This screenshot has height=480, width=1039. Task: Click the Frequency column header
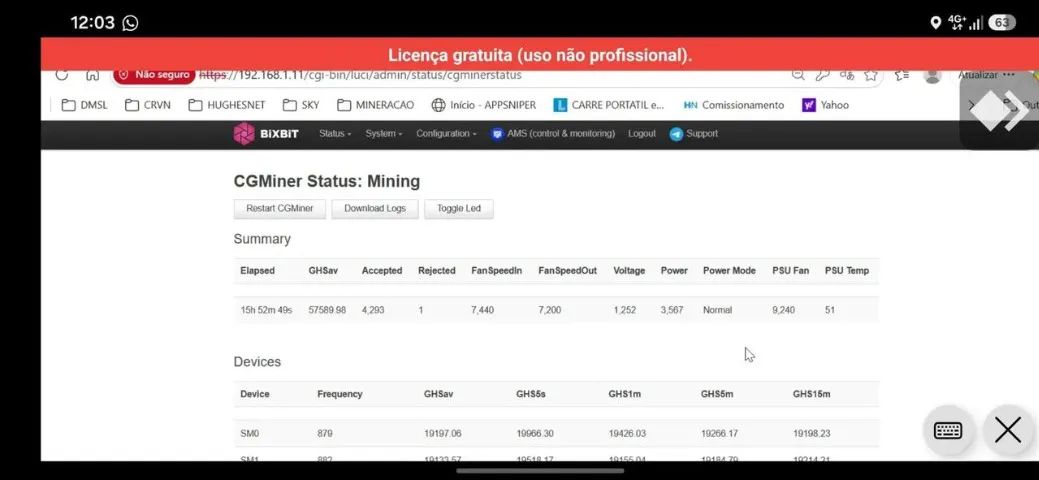point(340,394)
